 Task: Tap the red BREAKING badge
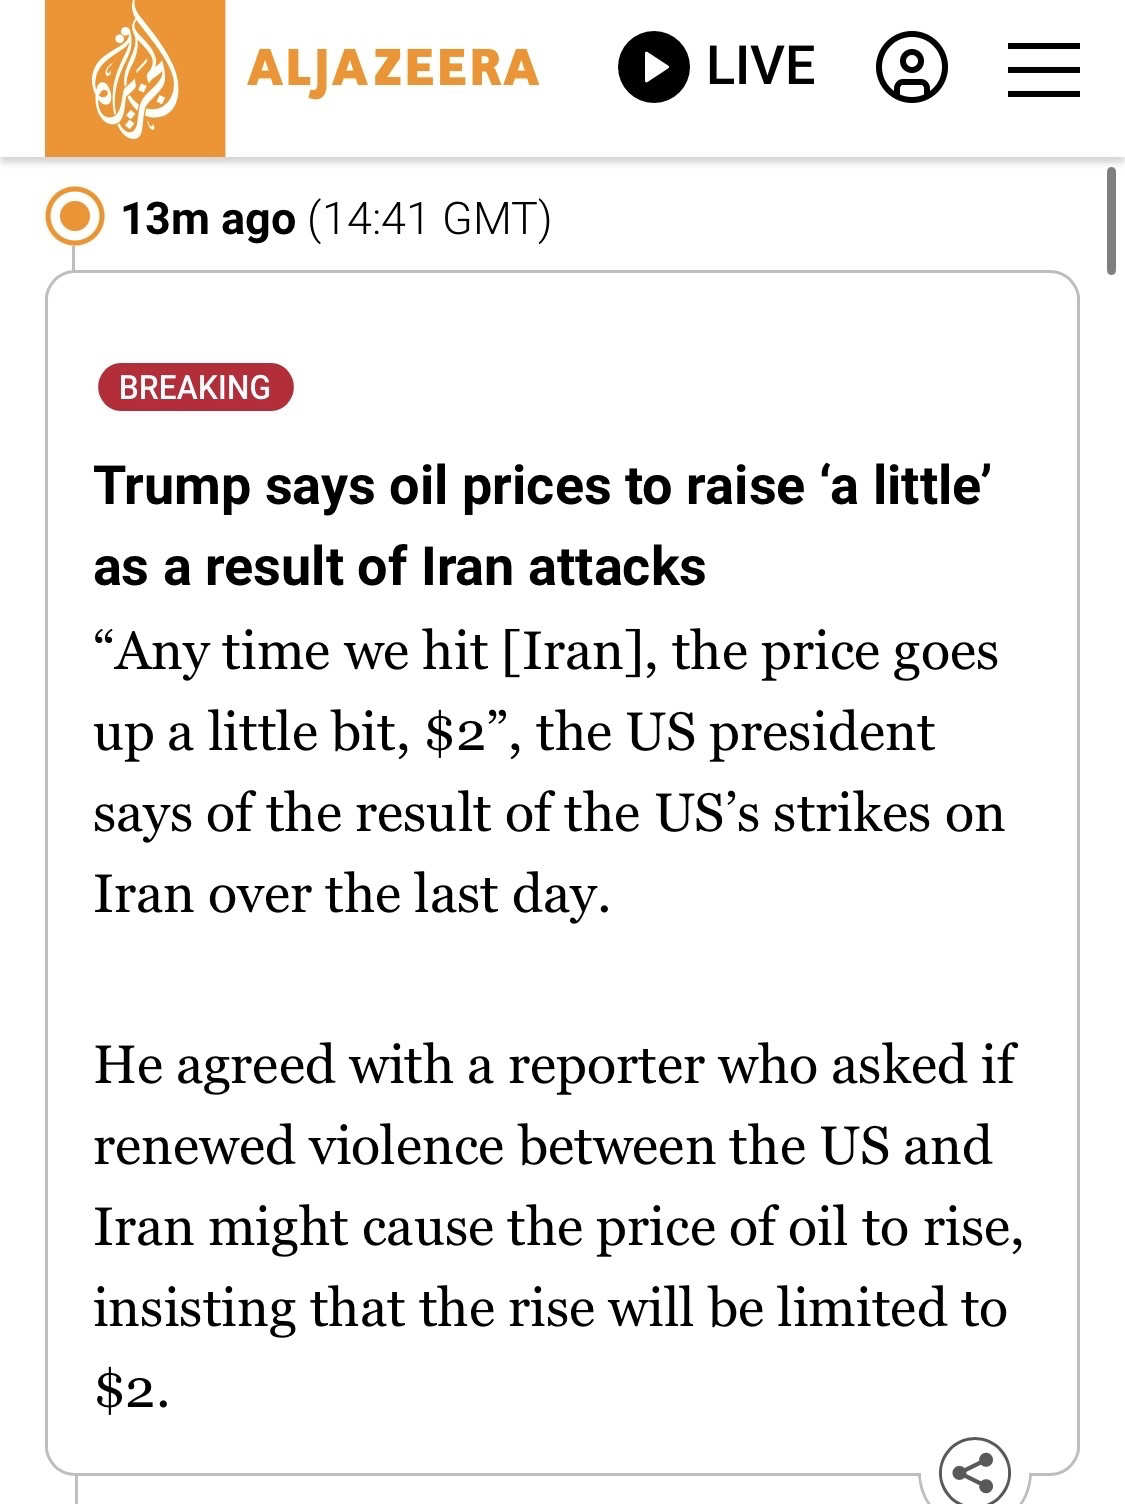(196, 387)
